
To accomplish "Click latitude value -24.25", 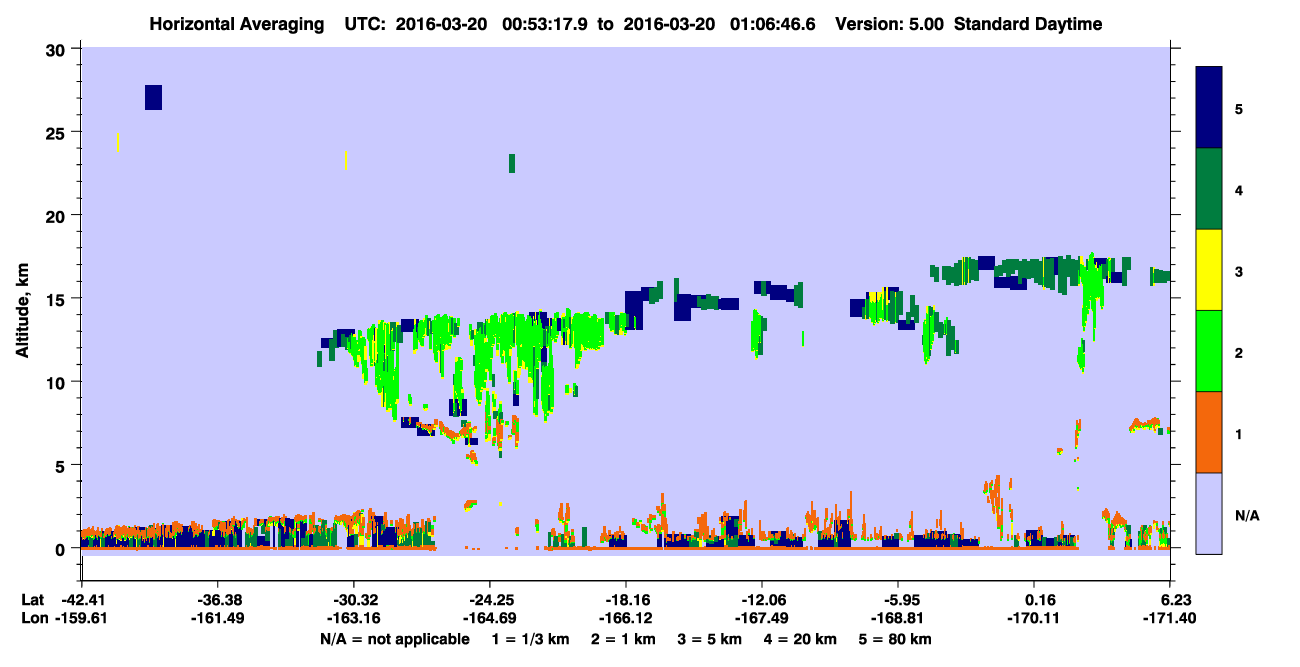I will (489, 600).
